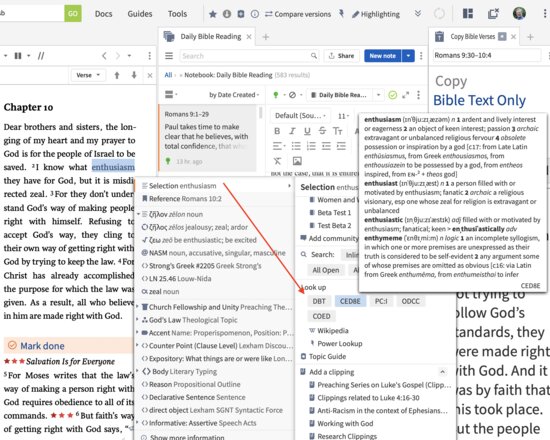The image size is (550, 440).
Task: Select the Romans 9:1-29 note card
Action: (208, 138)
